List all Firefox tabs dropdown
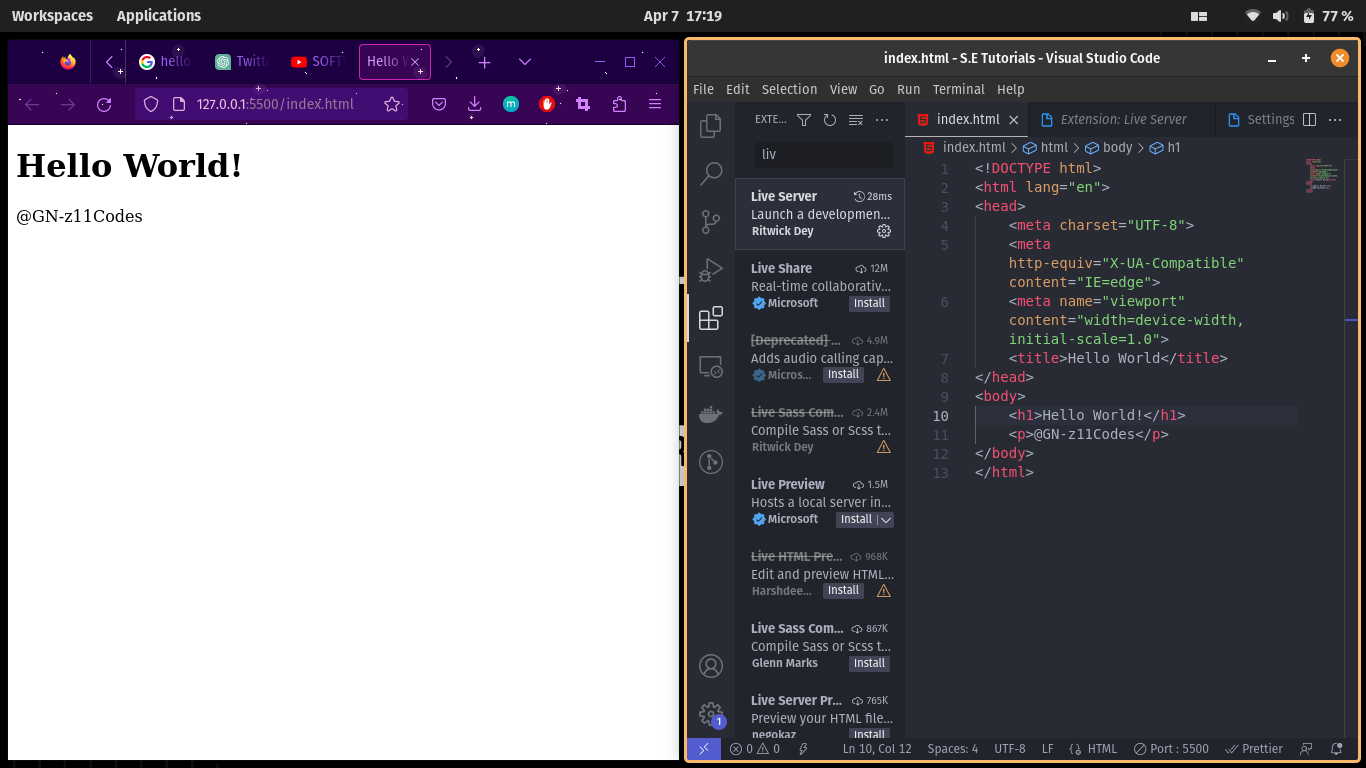 525,62
